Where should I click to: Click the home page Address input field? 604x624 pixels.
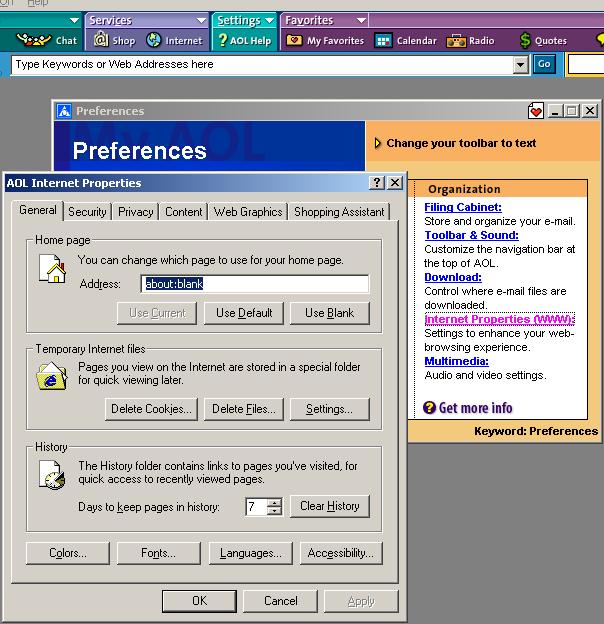255,284
